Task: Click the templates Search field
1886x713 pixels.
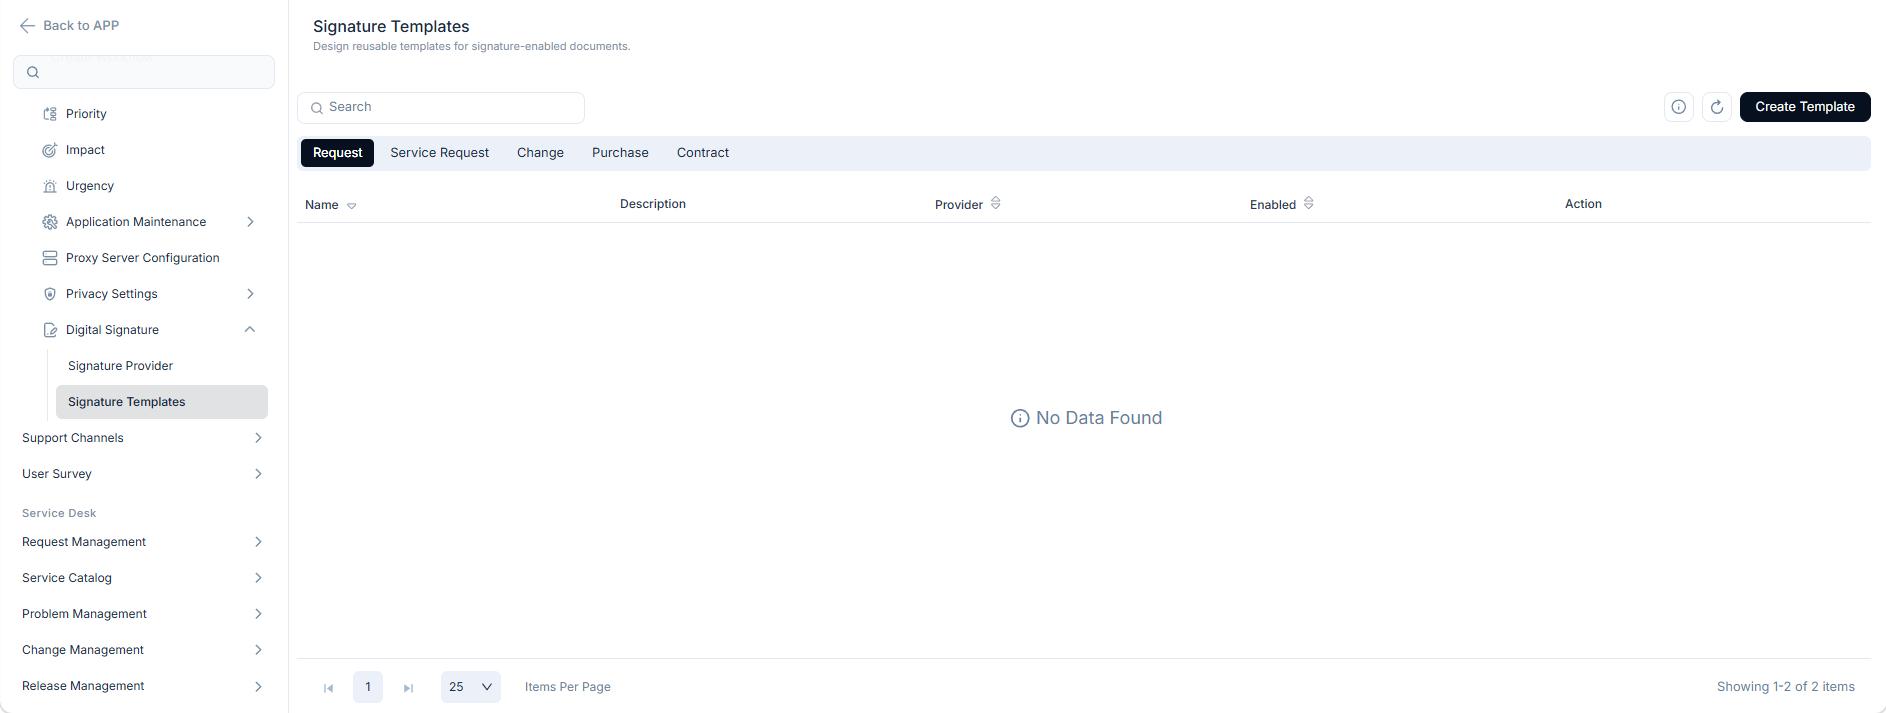Action: point(441,108)
